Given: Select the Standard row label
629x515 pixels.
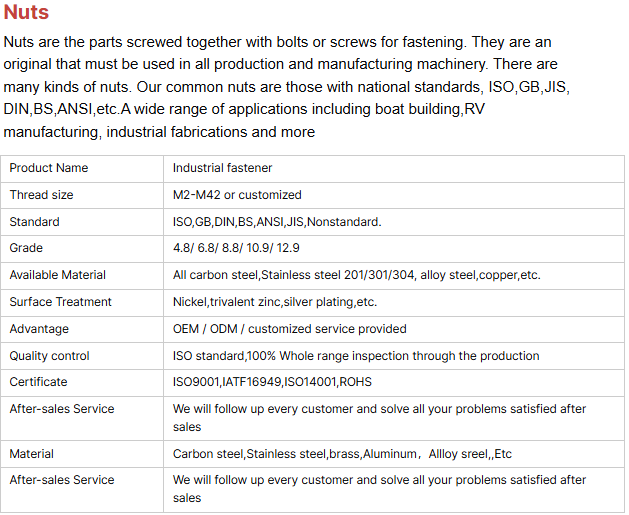Looking at the screenshot, I should pyautogui.click(x=35, y=222).
